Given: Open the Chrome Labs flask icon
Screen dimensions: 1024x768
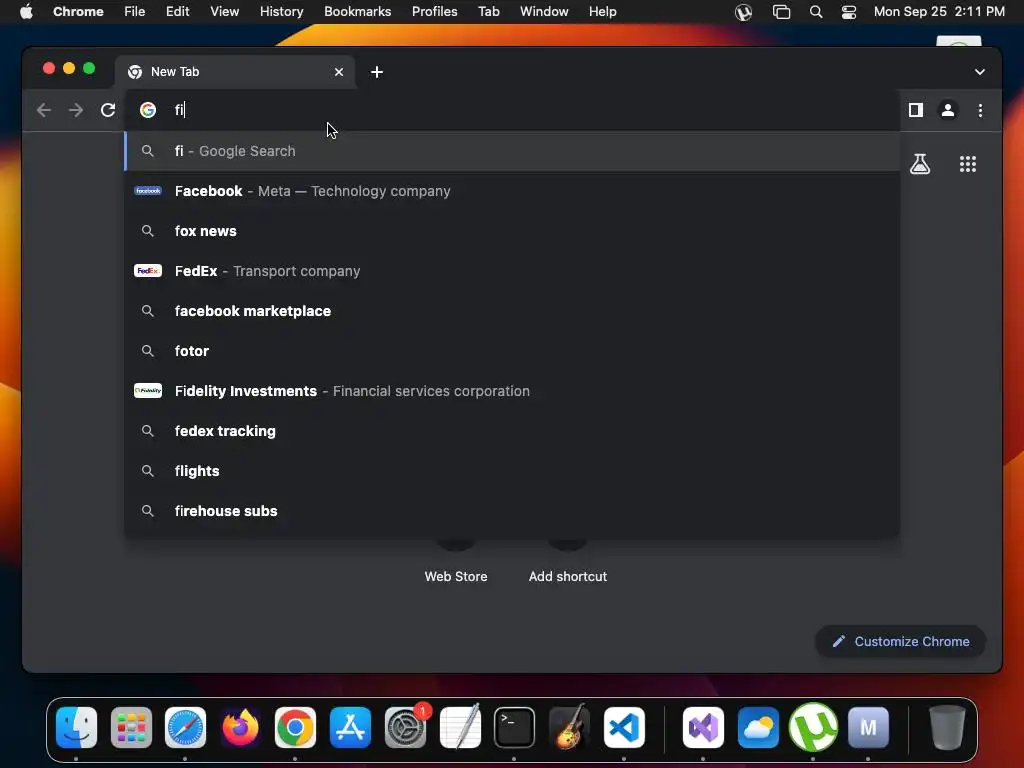Looking at the screenshot, I should (x=920, y=164).
